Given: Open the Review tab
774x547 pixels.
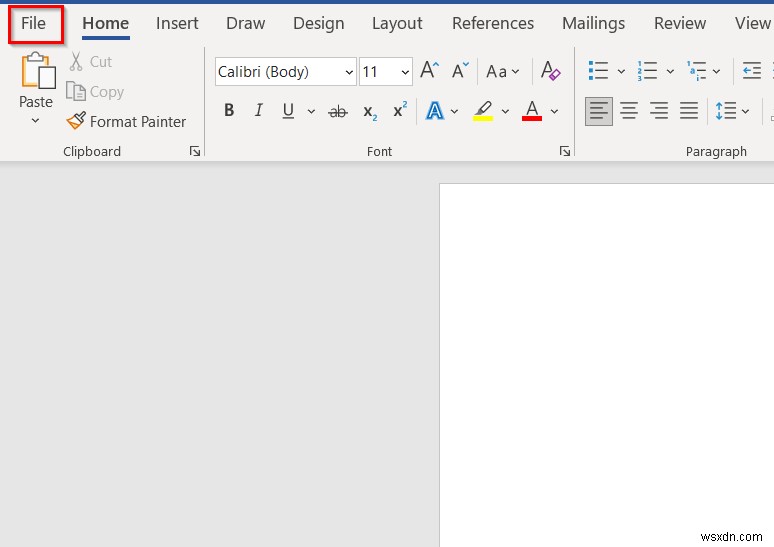Looking at the screenshot, I should [680, 23].
